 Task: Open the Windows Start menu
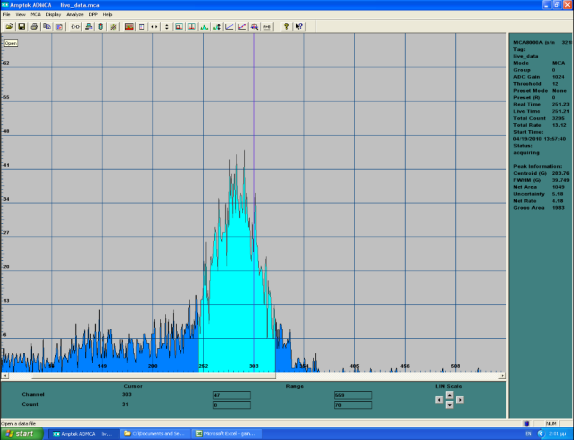[22, 434]
